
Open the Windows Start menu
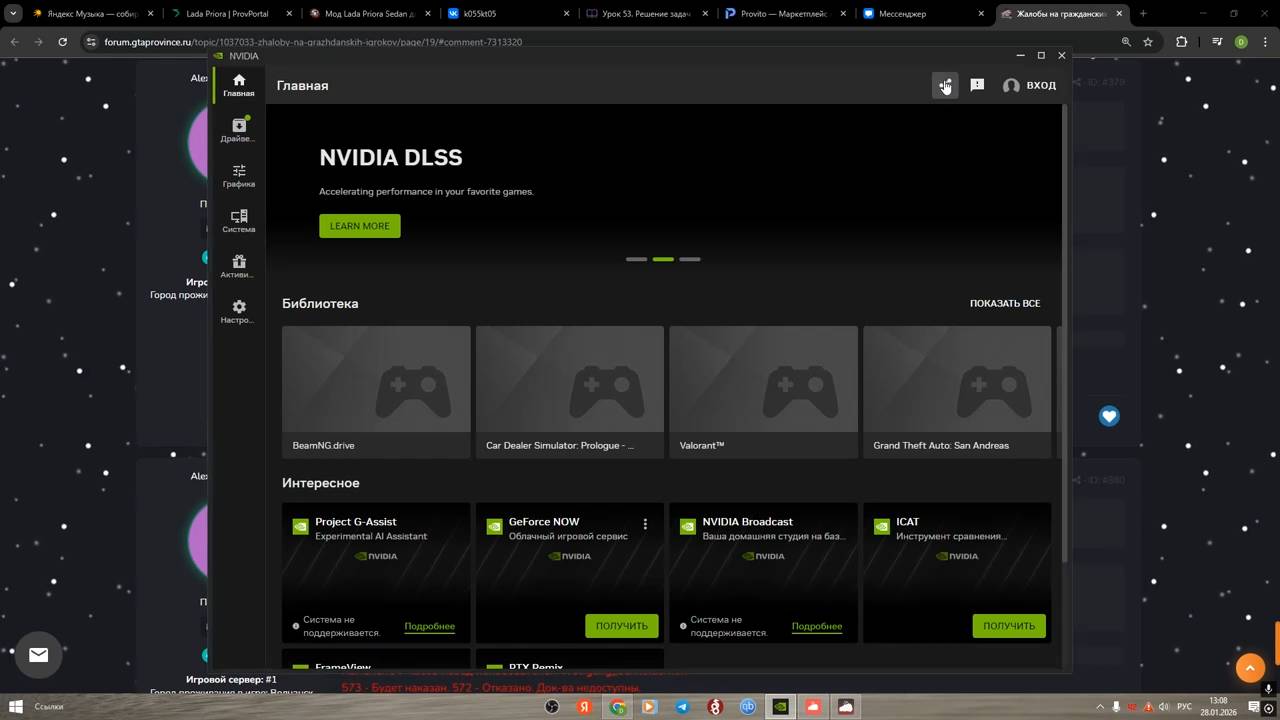tap(15, 707)
